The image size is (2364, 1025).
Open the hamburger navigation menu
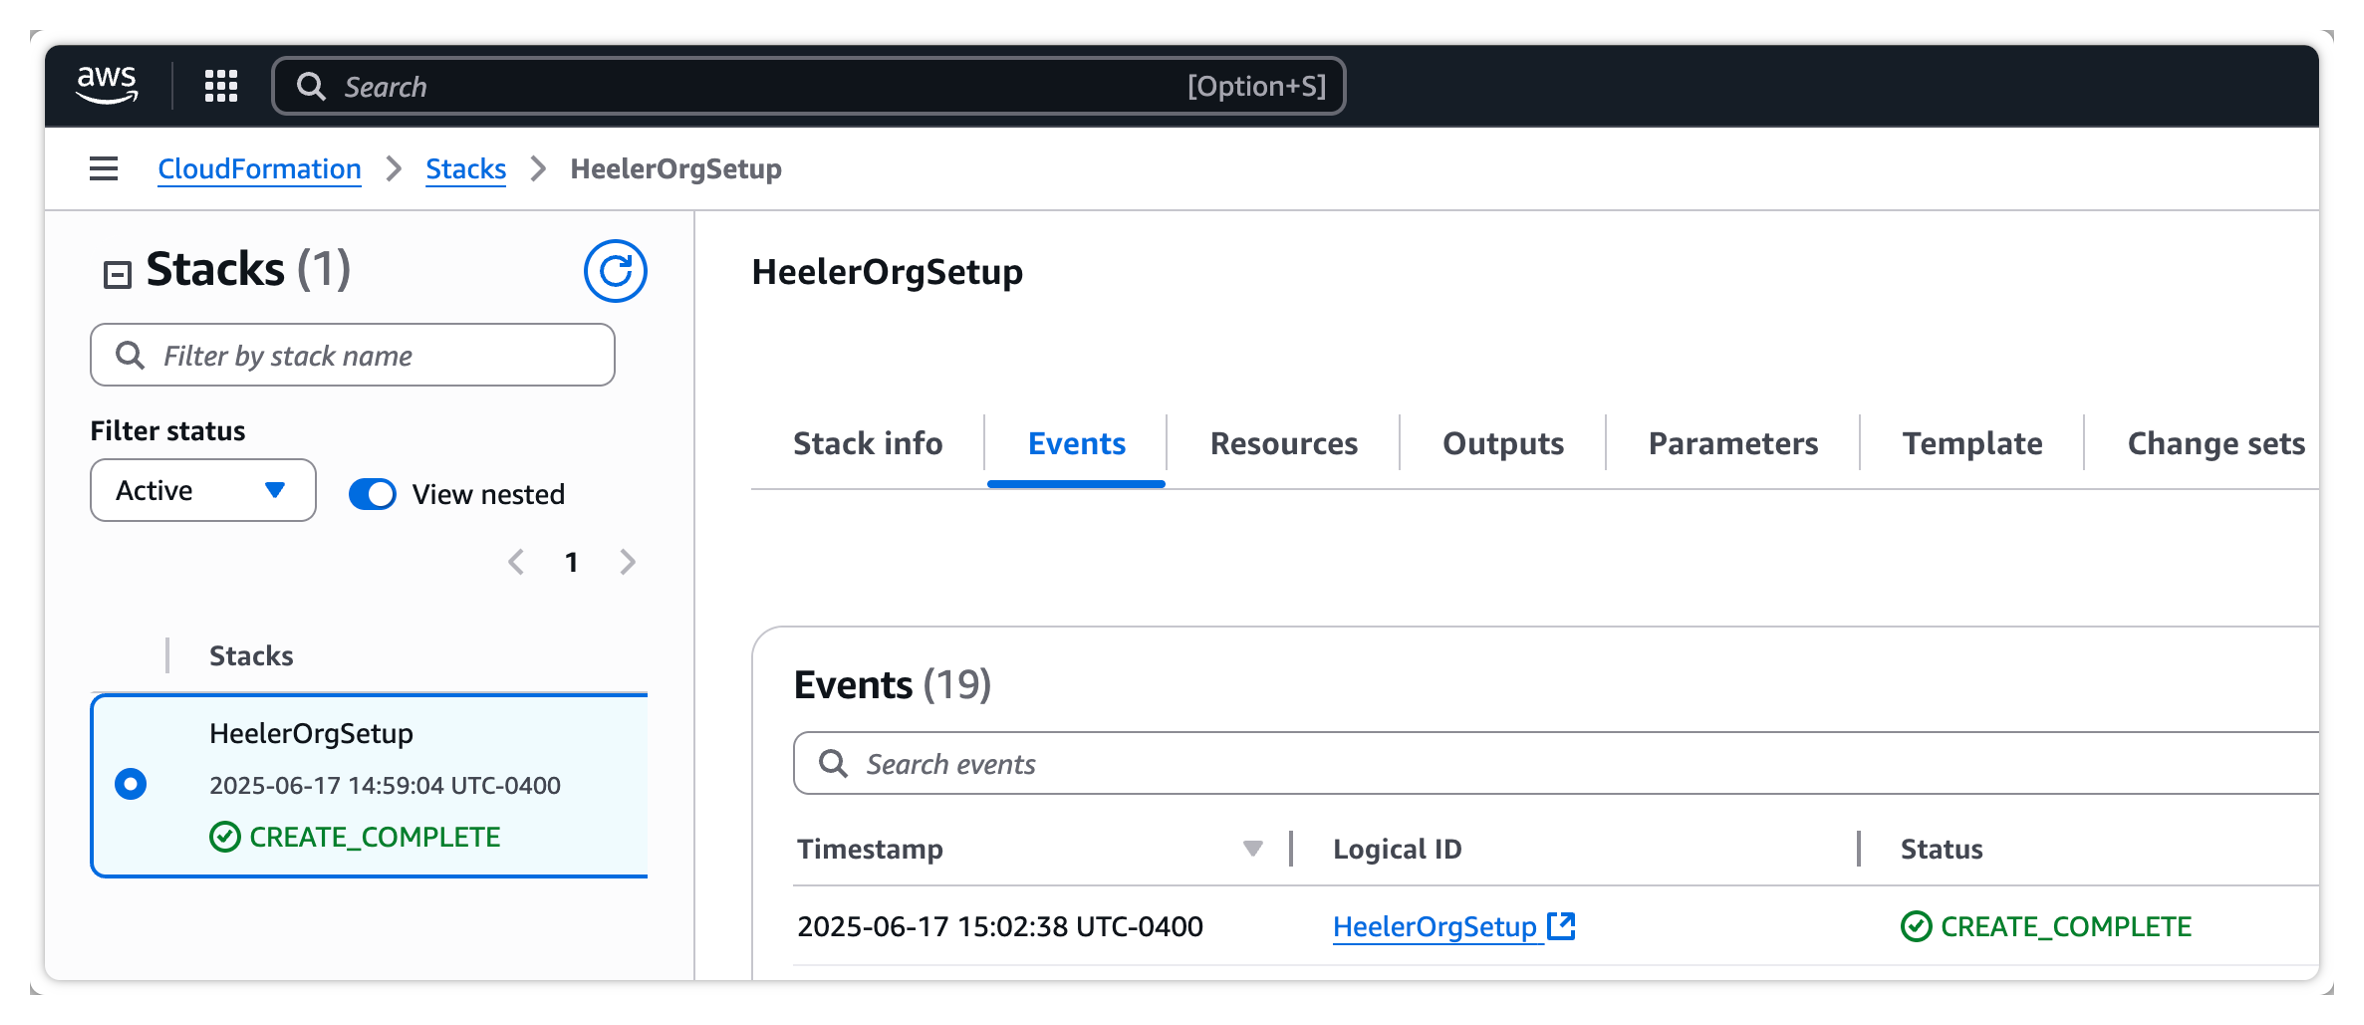coord(104,168)
